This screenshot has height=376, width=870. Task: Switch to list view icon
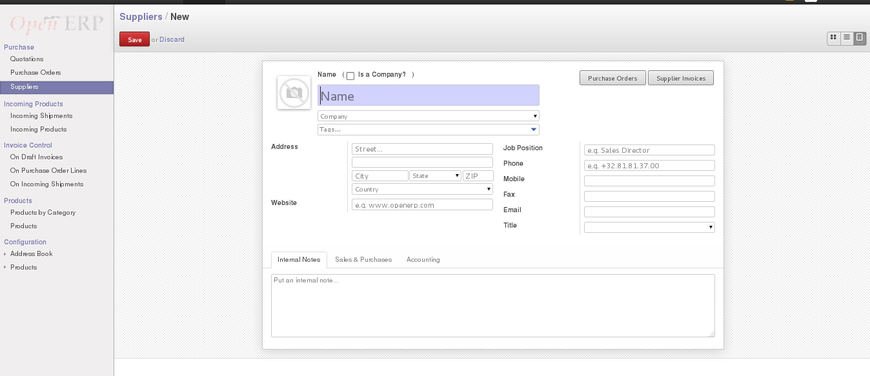pyautogui.click(x=847, y=38)
